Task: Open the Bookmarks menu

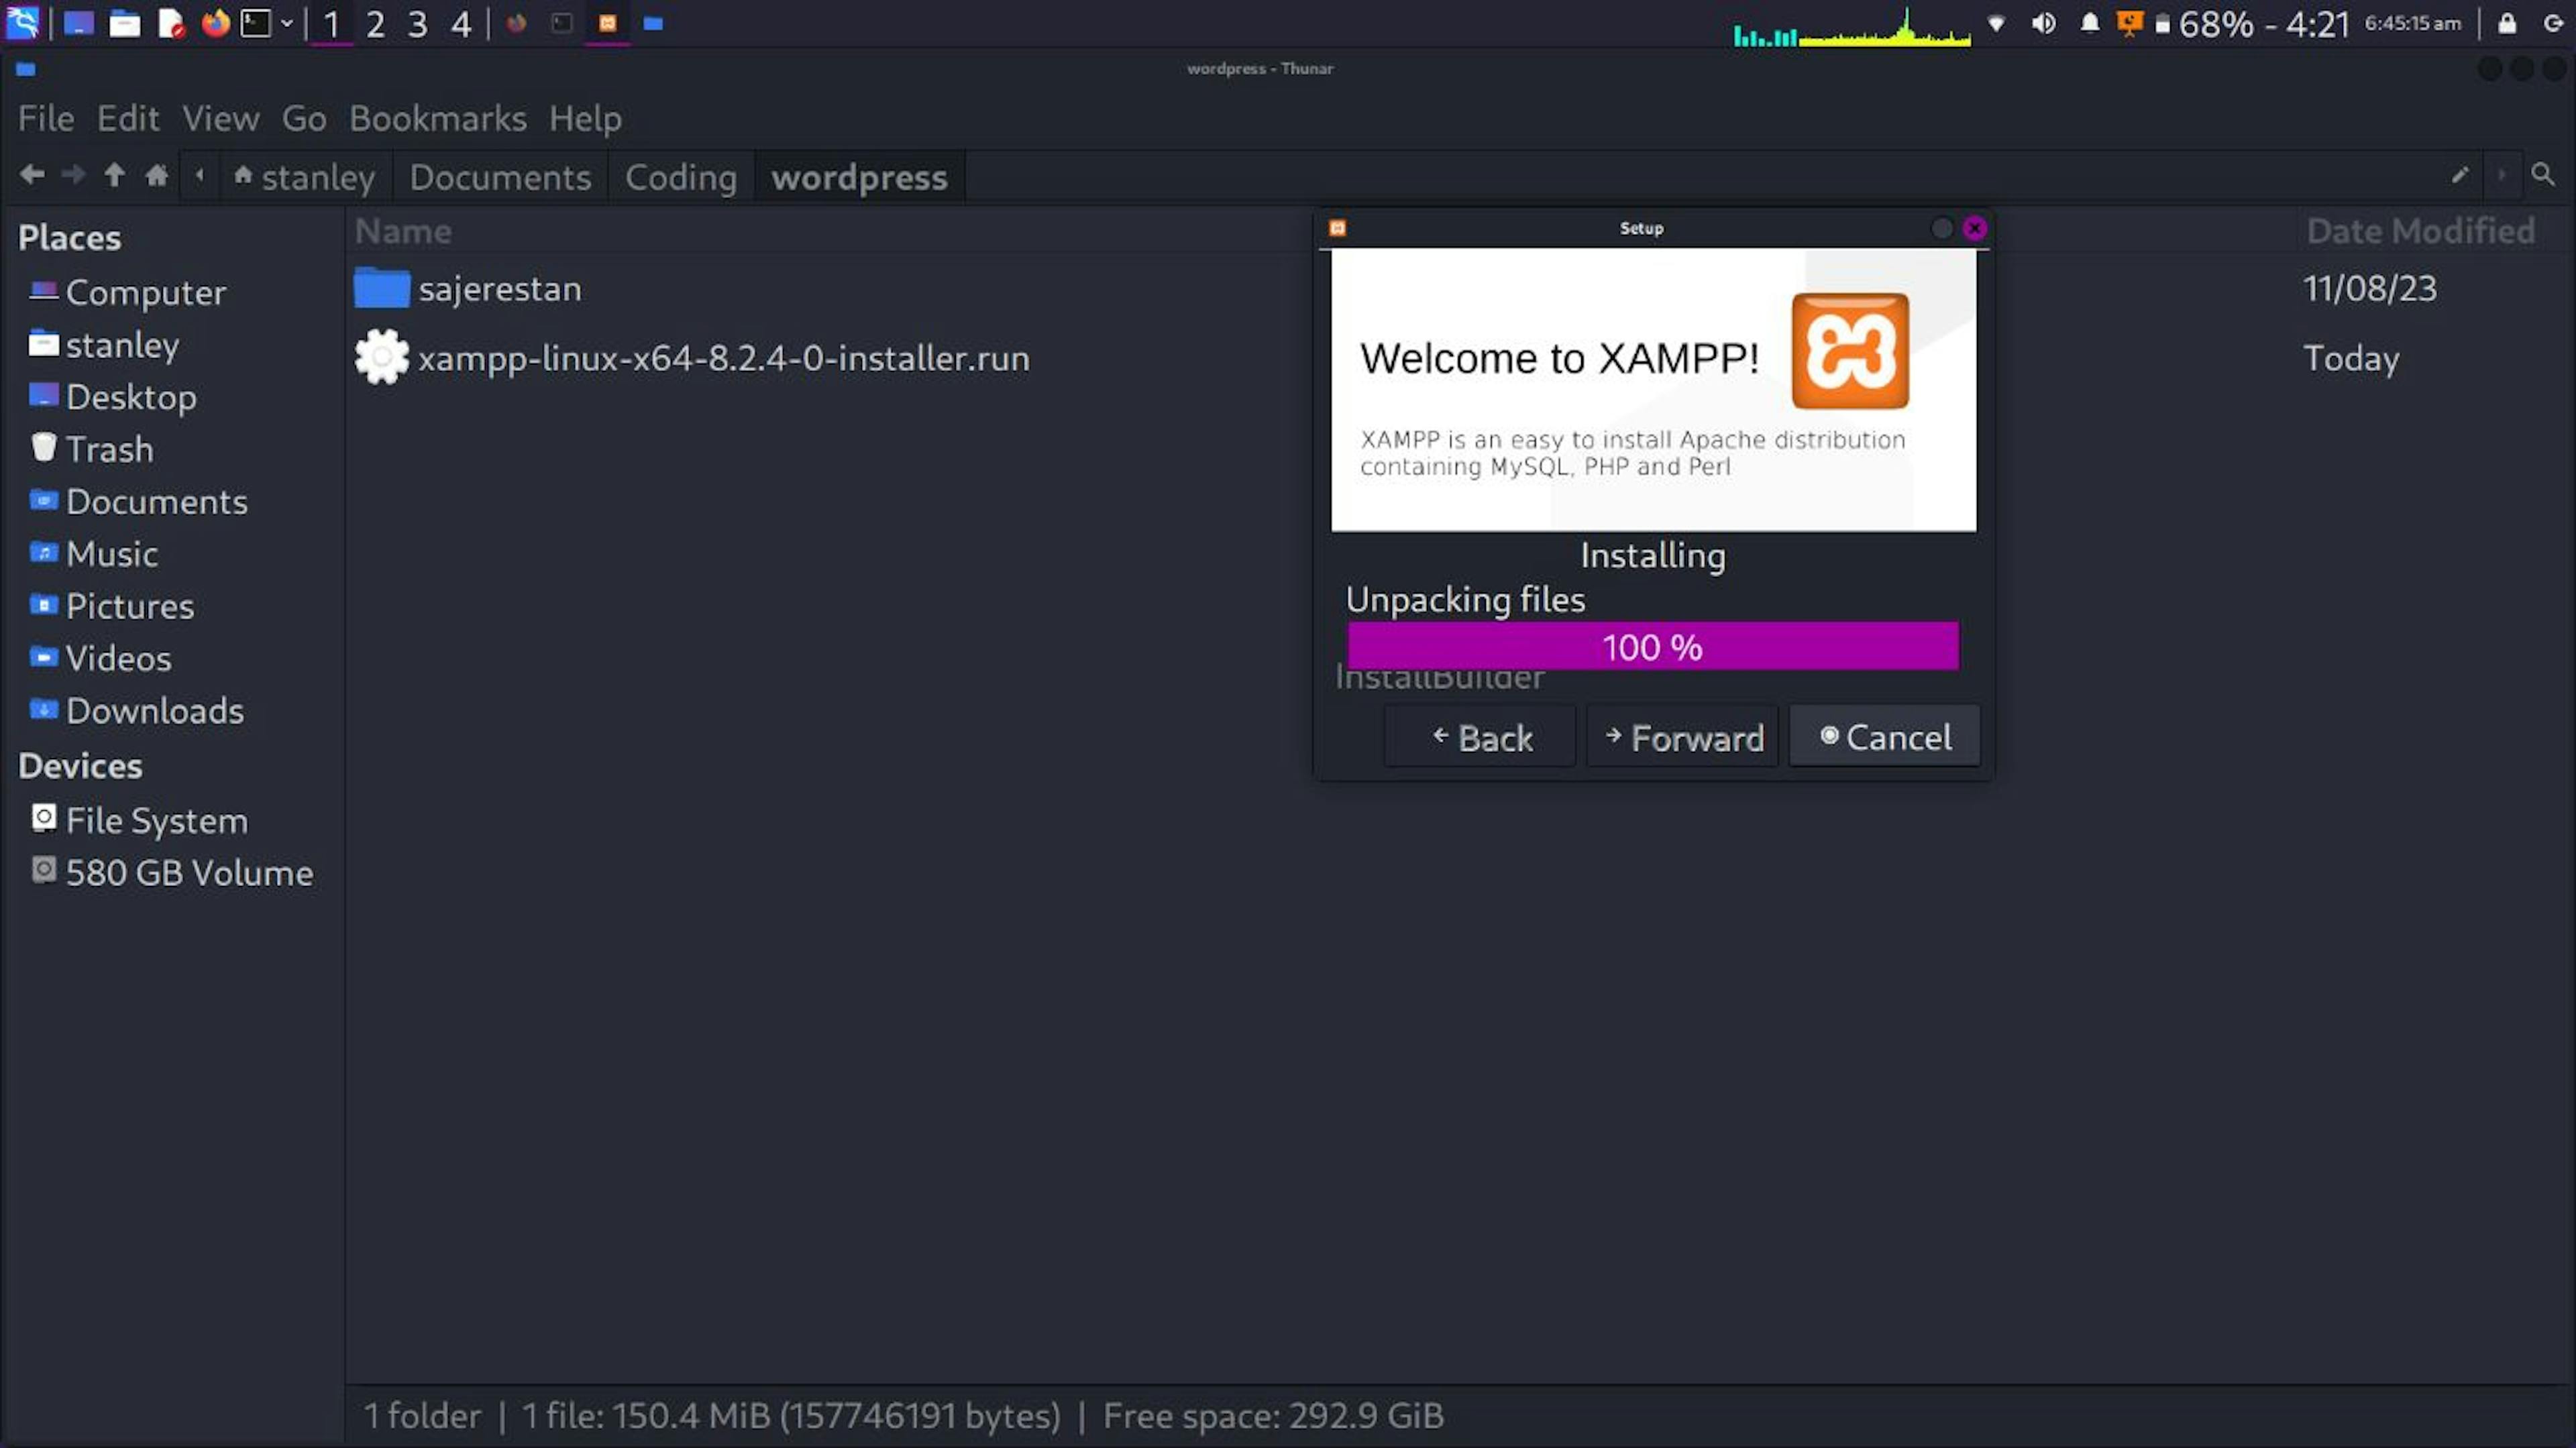Action: pyautogui.click(x=438, y=118)
